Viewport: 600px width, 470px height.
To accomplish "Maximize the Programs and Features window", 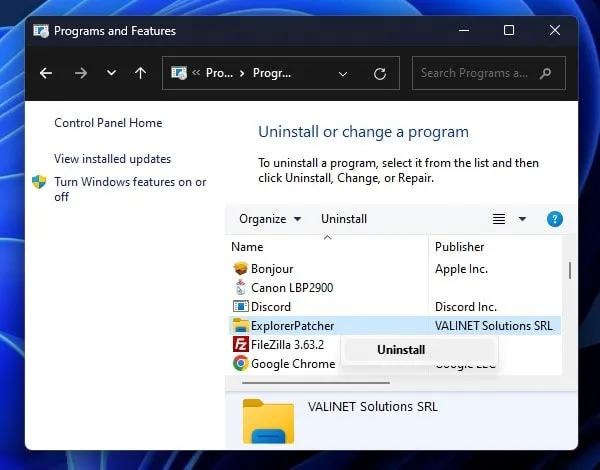I will pyautogui.click(x=509, y=30).
